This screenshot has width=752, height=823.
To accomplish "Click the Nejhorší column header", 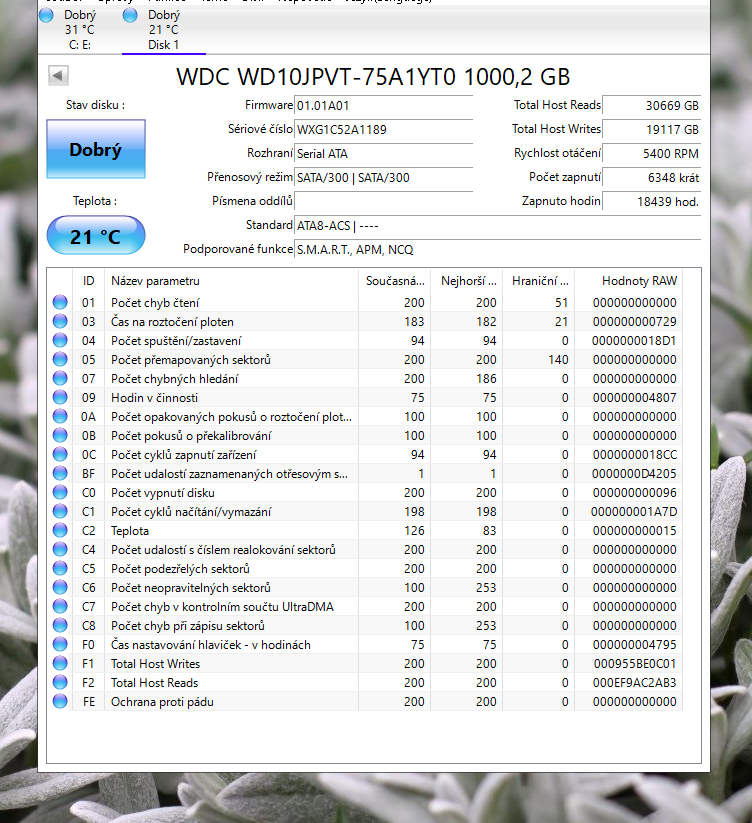I will [x=467, y=281].
